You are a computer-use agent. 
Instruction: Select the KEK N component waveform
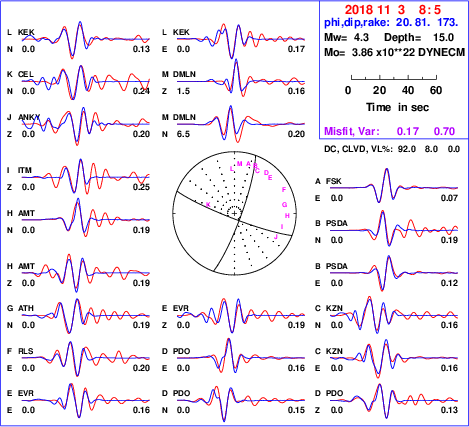pos(86,39)
